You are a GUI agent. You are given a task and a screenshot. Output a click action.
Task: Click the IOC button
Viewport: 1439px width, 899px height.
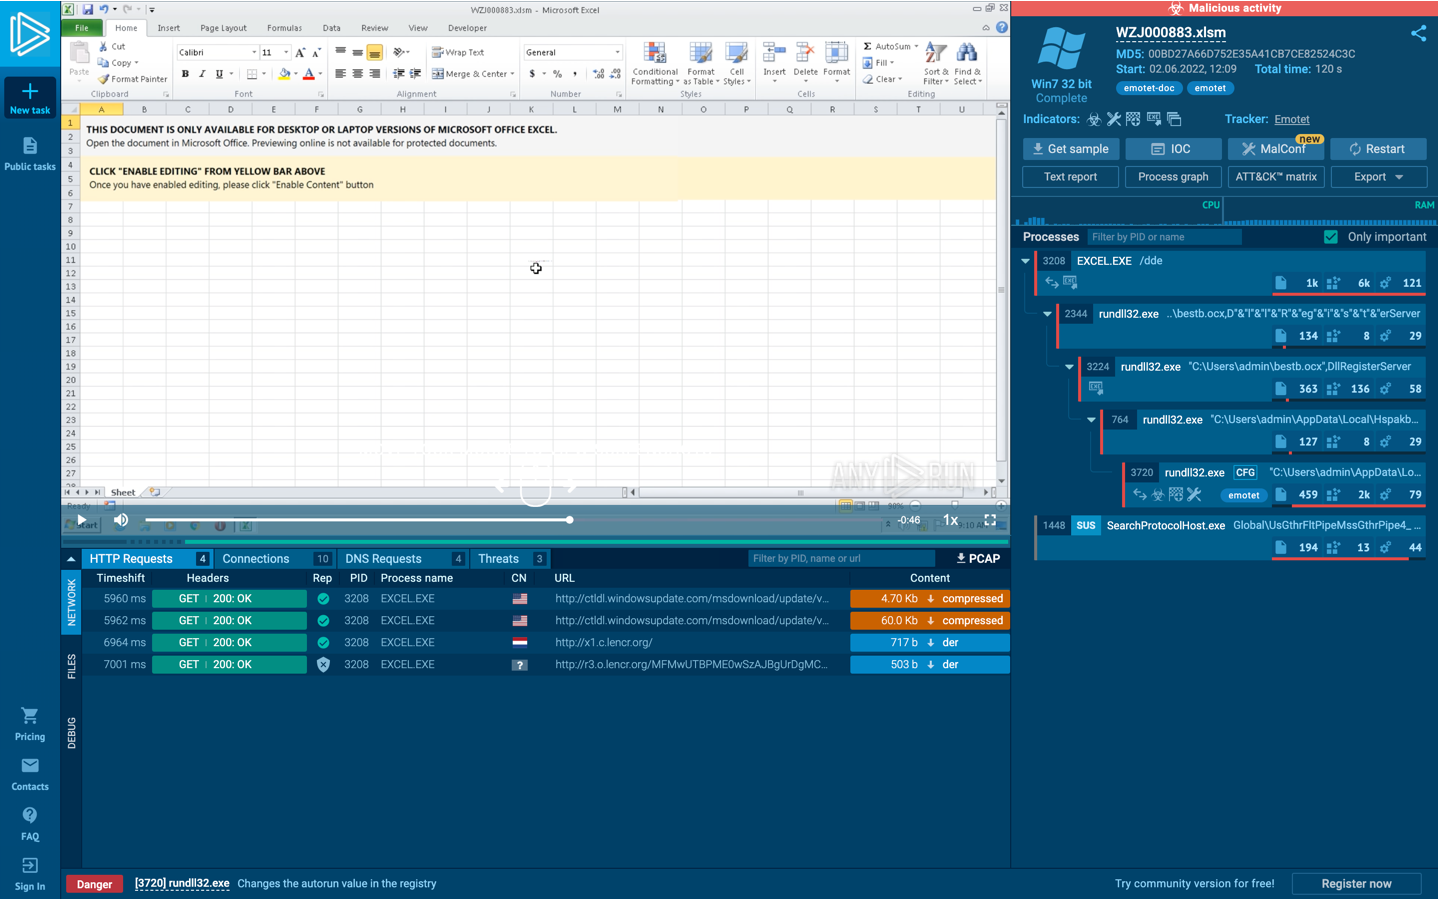(1173, 149)
